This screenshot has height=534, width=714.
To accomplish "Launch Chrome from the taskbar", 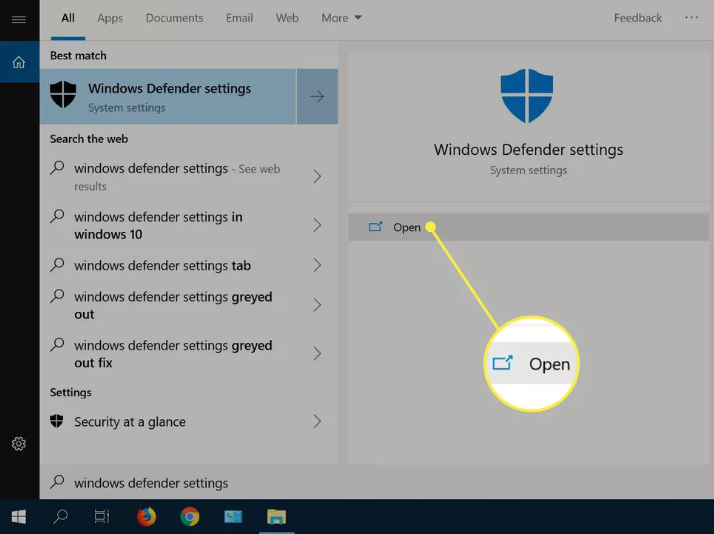I will pyautogui.click(x=189, y=517).
